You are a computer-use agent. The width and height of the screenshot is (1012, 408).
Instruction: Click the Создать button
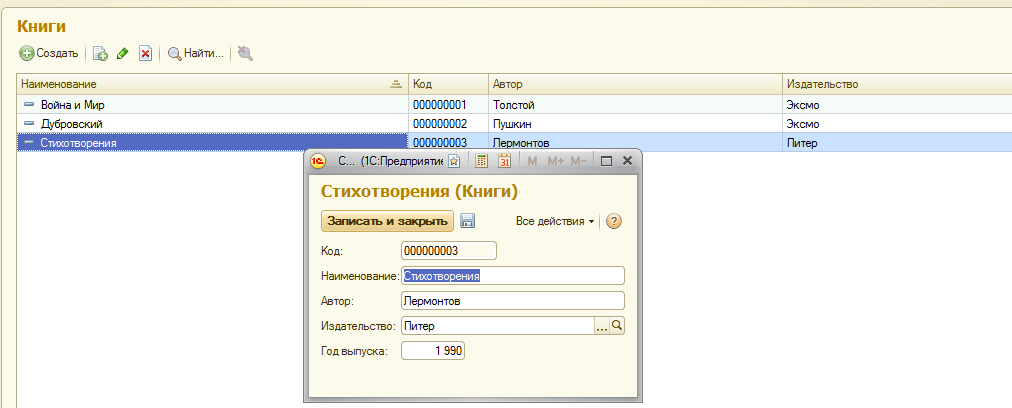49,53
